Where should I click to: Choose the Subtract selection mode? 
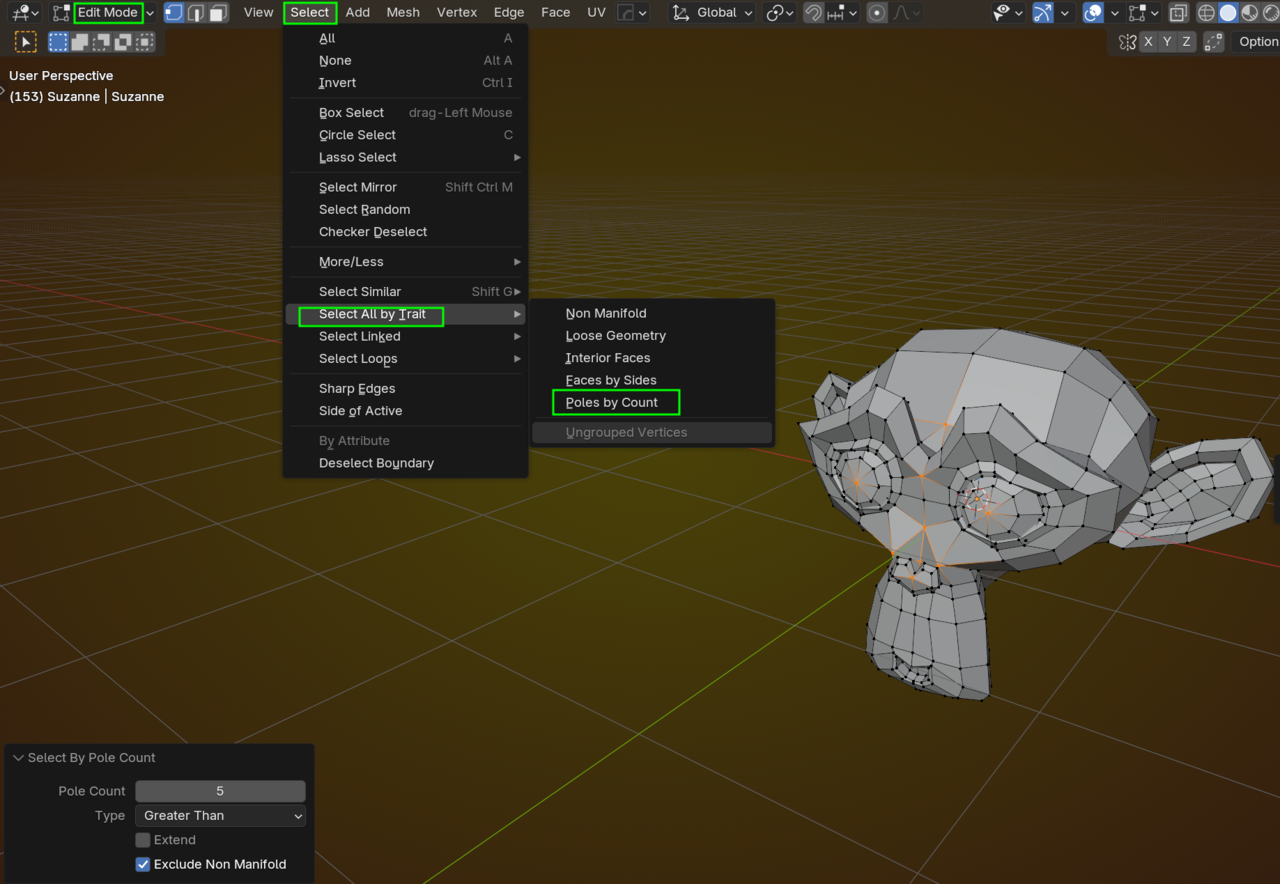[102, 42]
